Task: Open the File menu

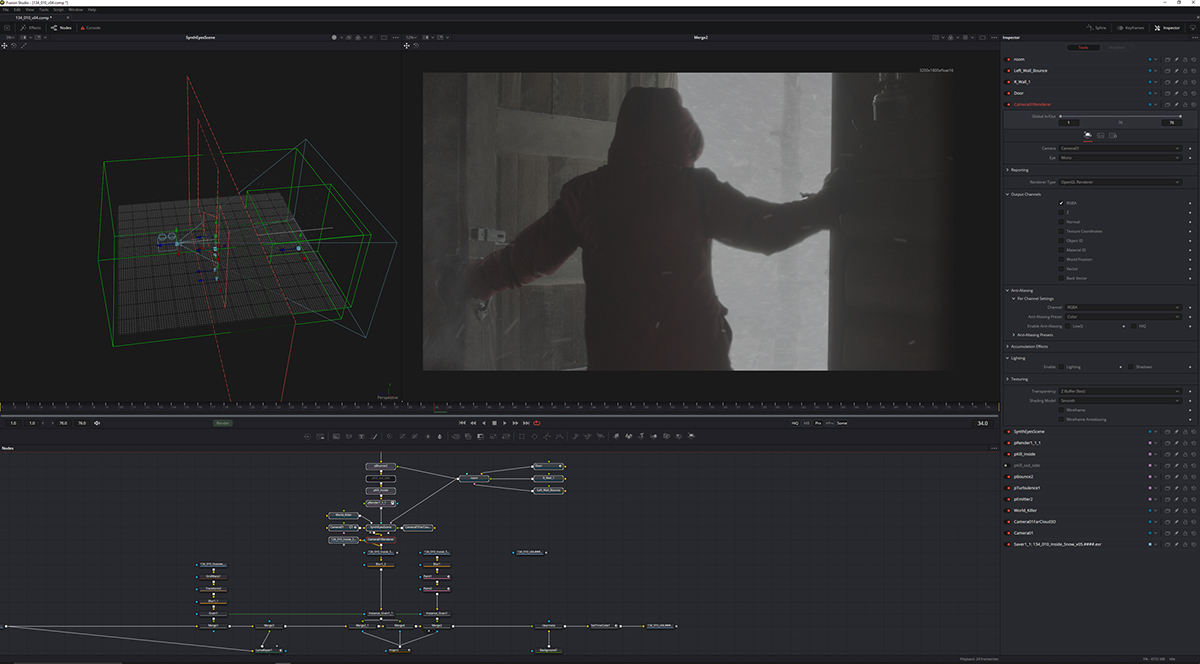Action: pos(6,10)
